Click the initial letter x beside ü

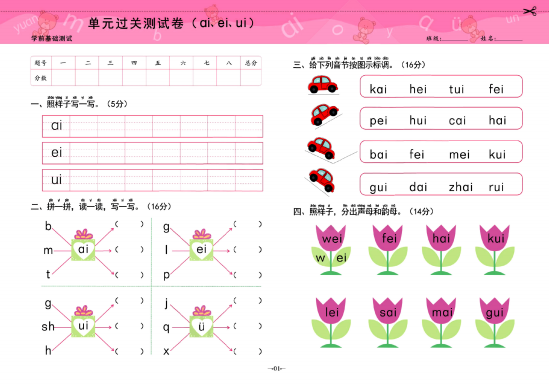[x=166, y=351]
